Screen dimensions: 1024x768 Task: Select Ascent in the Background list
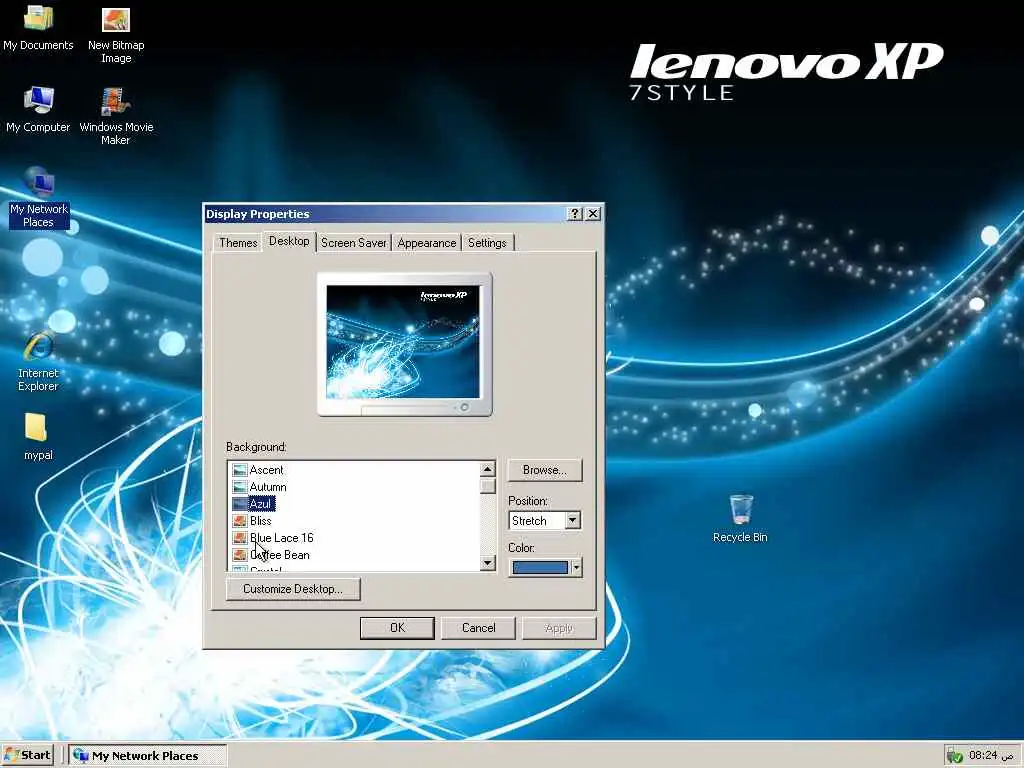point(266,470)
